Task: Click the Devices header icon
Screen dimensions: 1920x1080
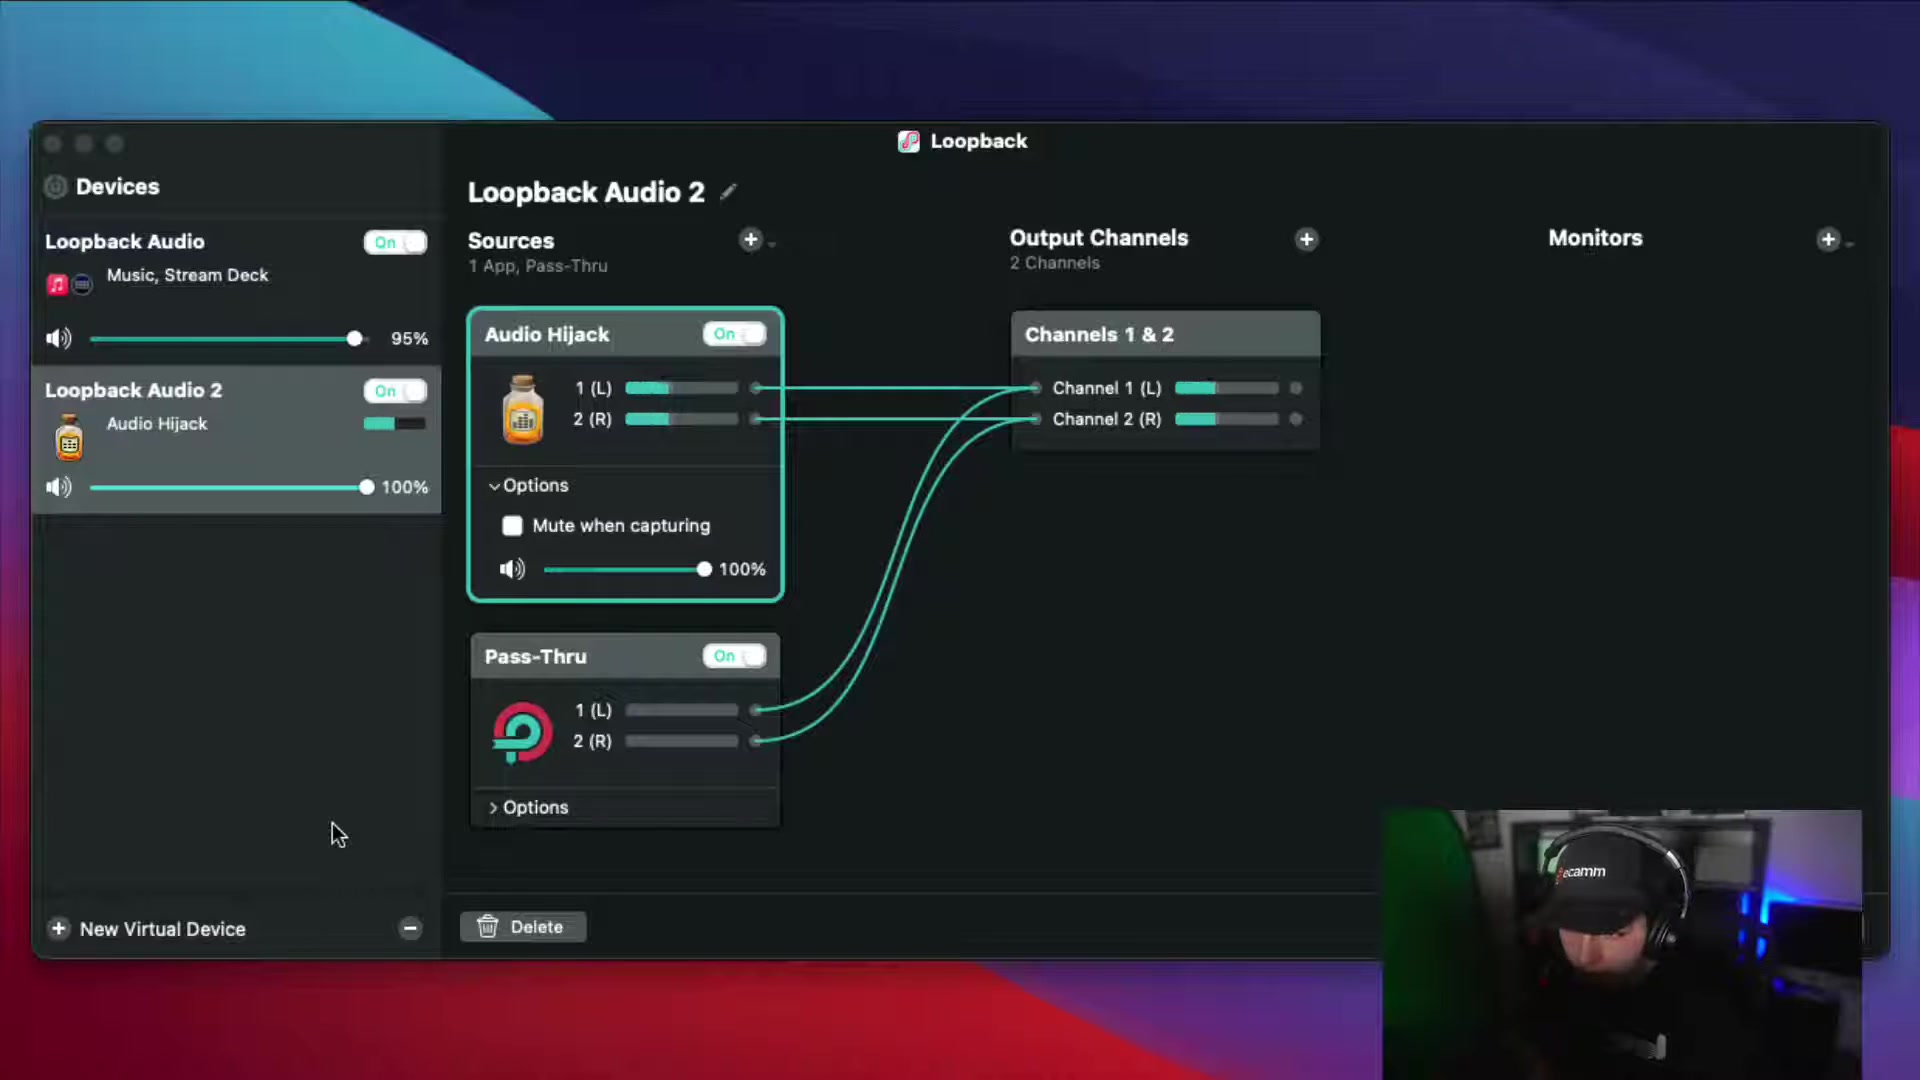Action: [x=56, y=187]
